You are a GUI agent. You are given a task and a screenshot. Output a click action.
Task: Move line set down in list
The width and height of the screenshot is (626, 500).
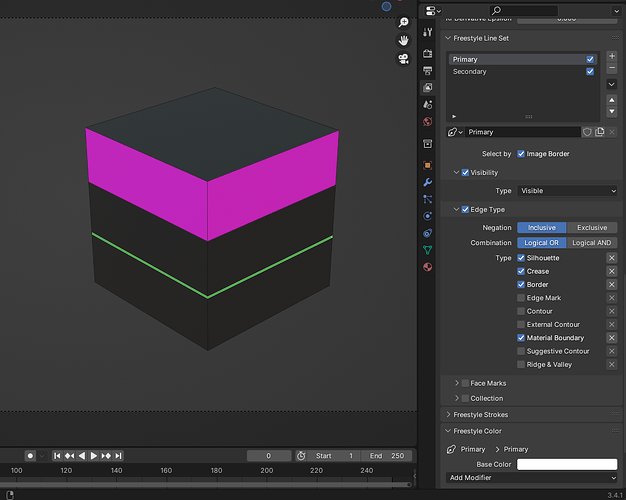click(612, 111)
